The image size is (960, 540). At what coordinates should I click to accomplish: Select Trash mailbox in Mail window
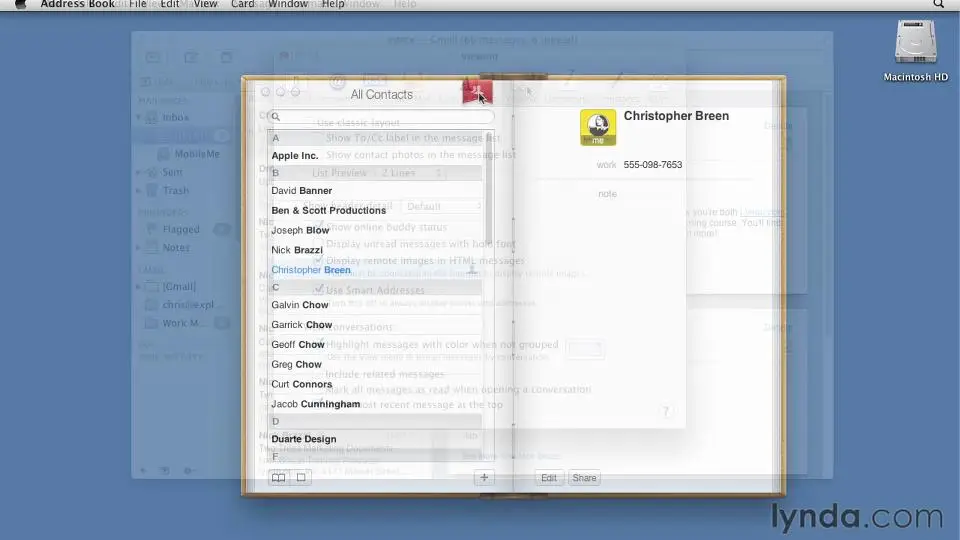[x=175, y=190]
